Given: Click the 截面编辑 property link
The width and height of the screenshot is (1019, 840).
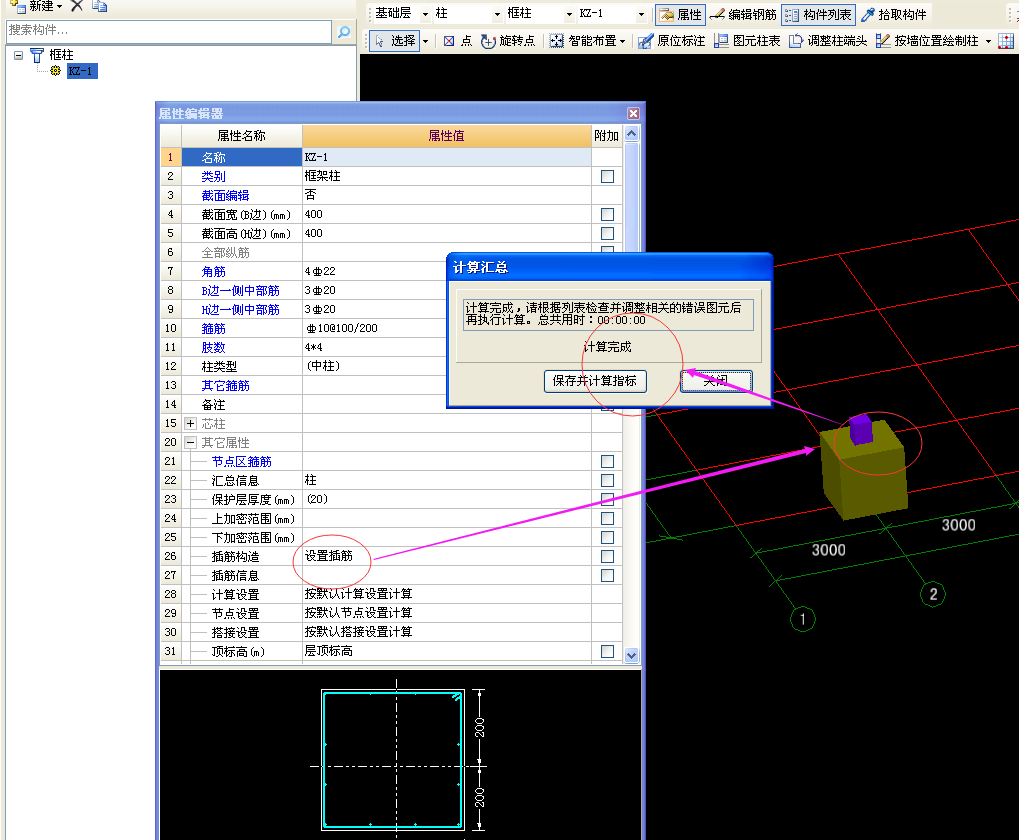Looking at the screenshot, I should click(225, 196).
